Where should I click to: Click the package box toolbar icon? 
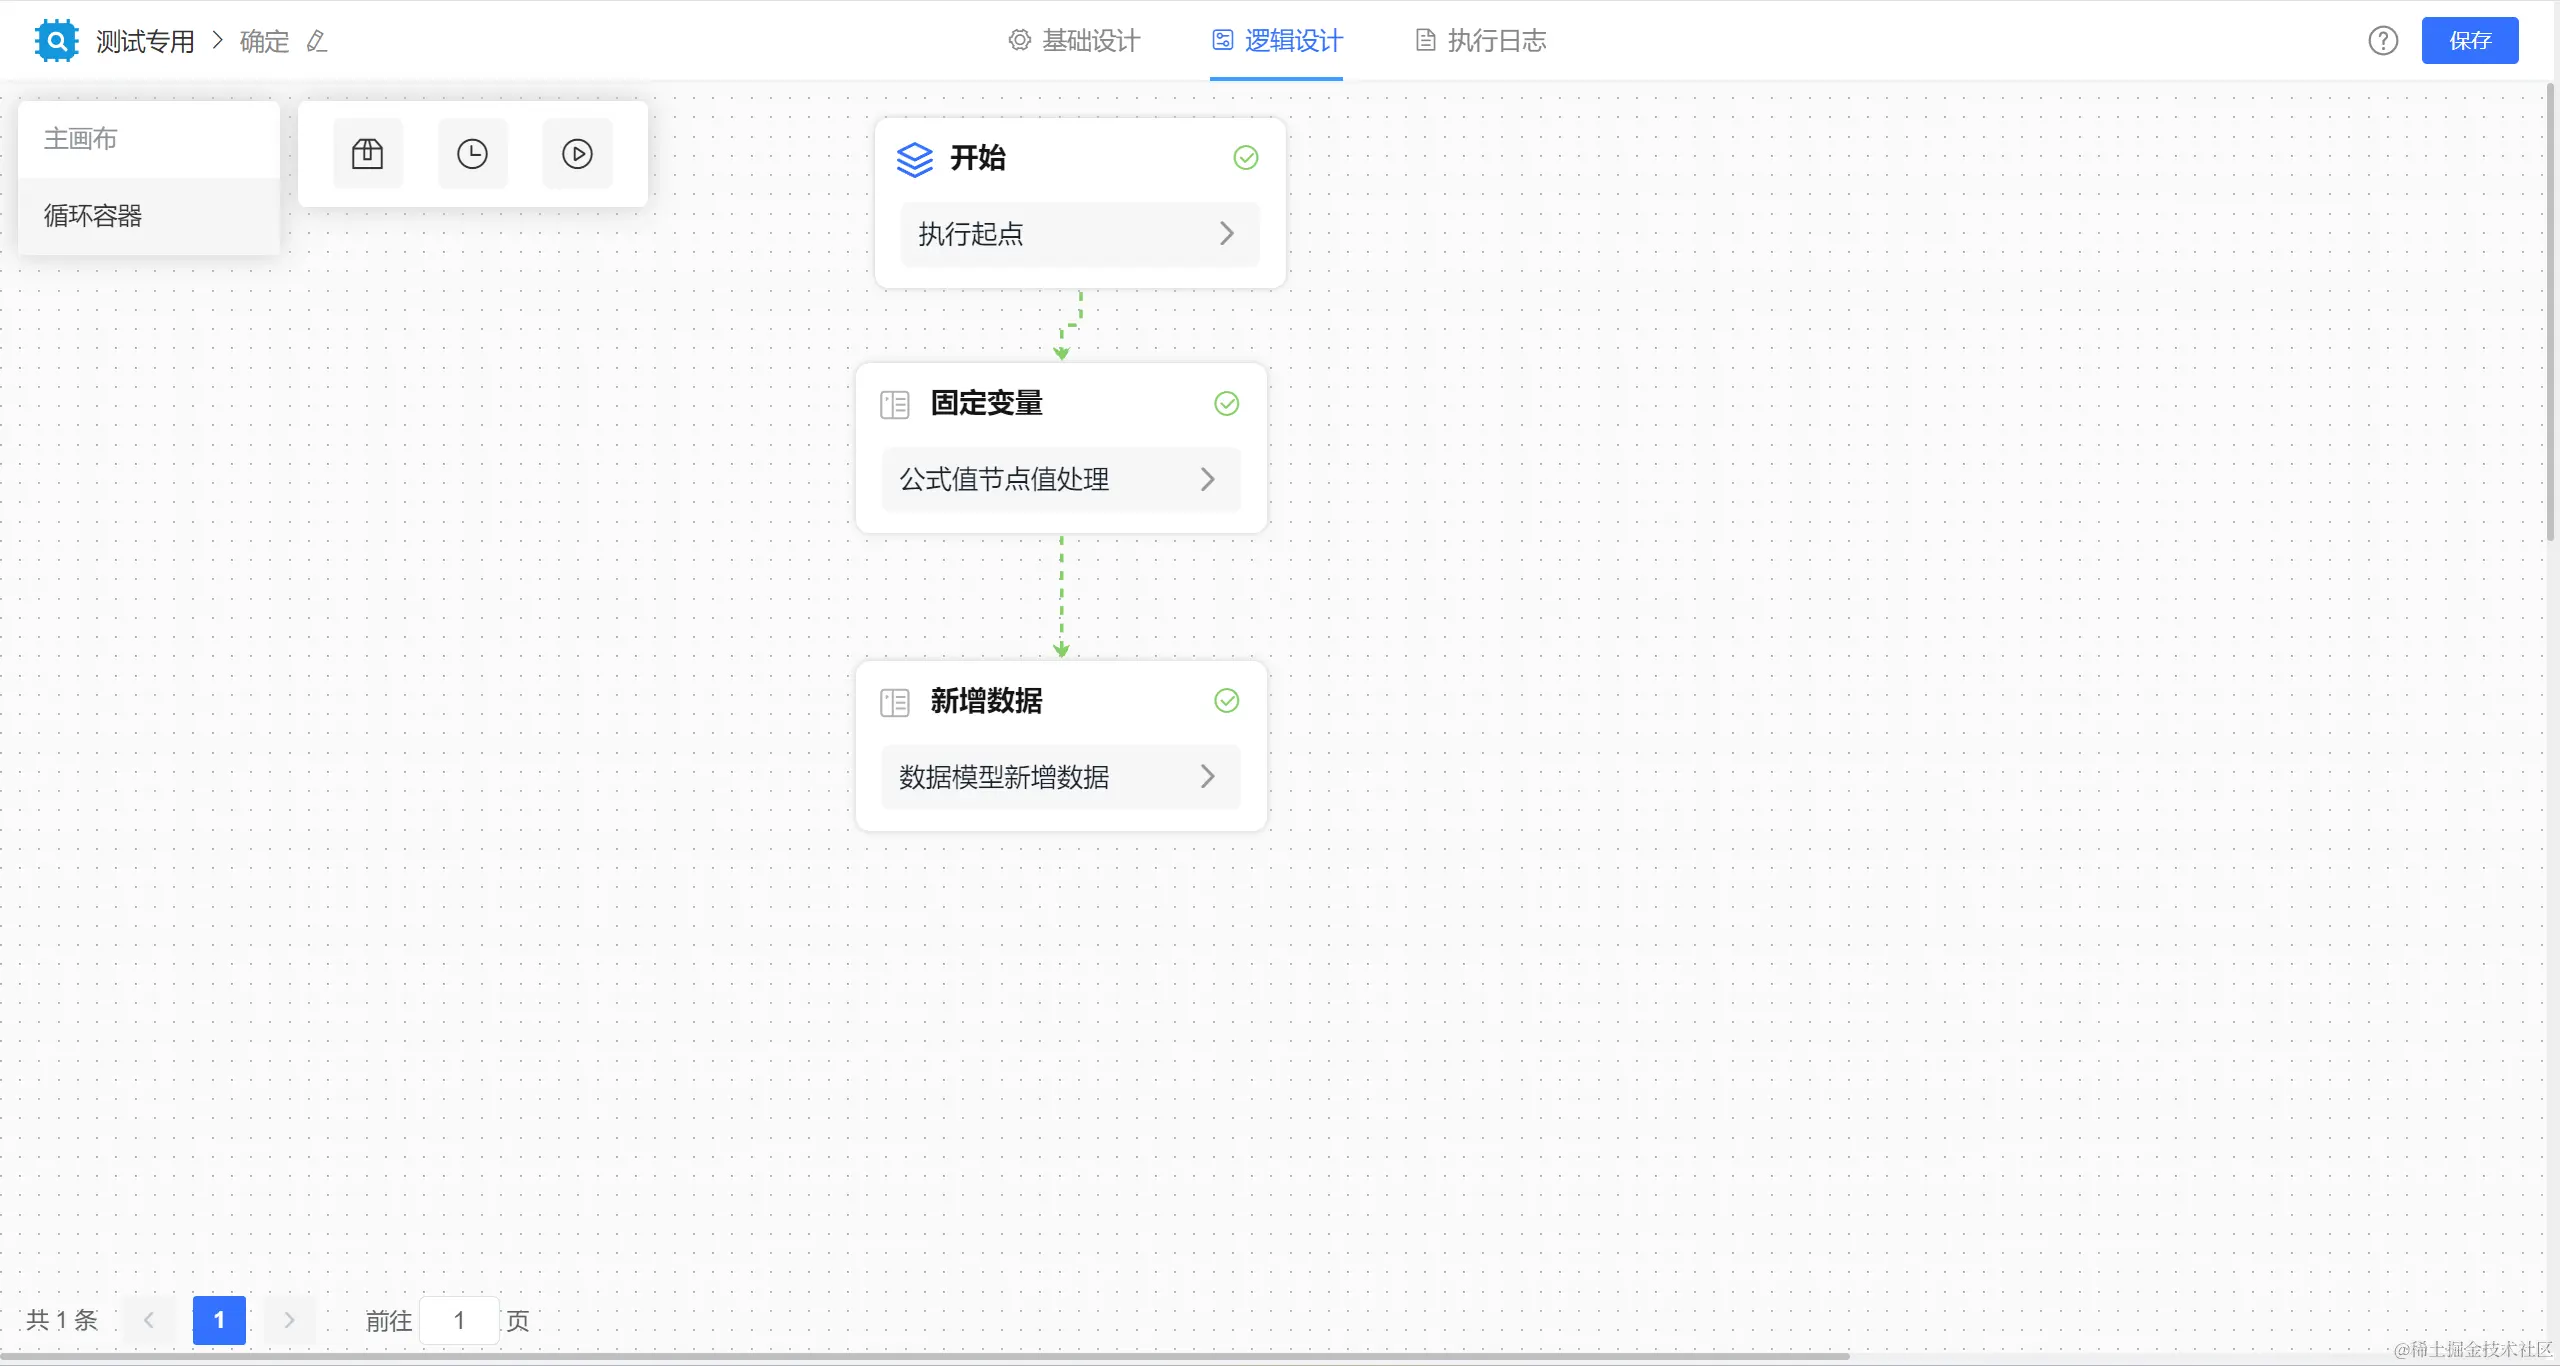coord(367,153)
